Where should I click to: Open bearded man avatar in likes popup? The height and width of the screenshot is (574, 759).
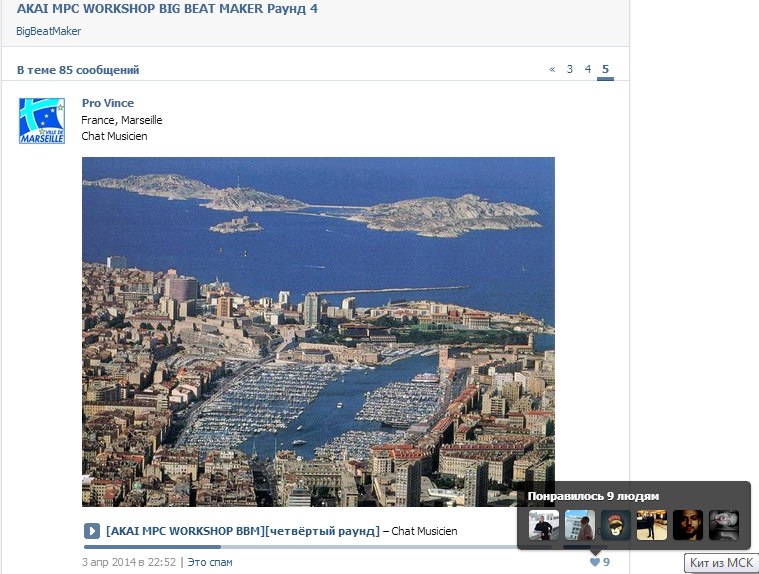pyautogui.click(x=688, y=525)
